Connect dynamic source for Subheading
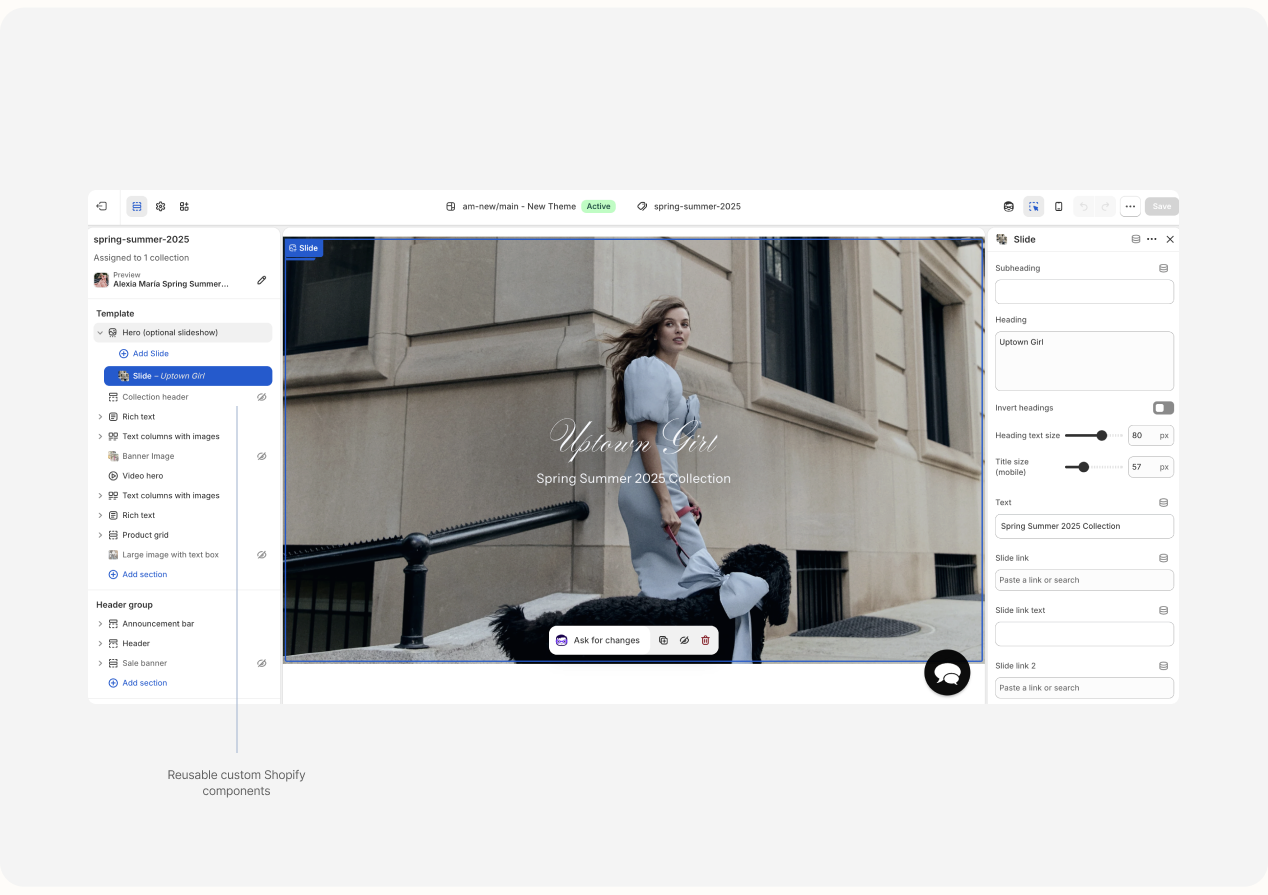 point(1163,268)
